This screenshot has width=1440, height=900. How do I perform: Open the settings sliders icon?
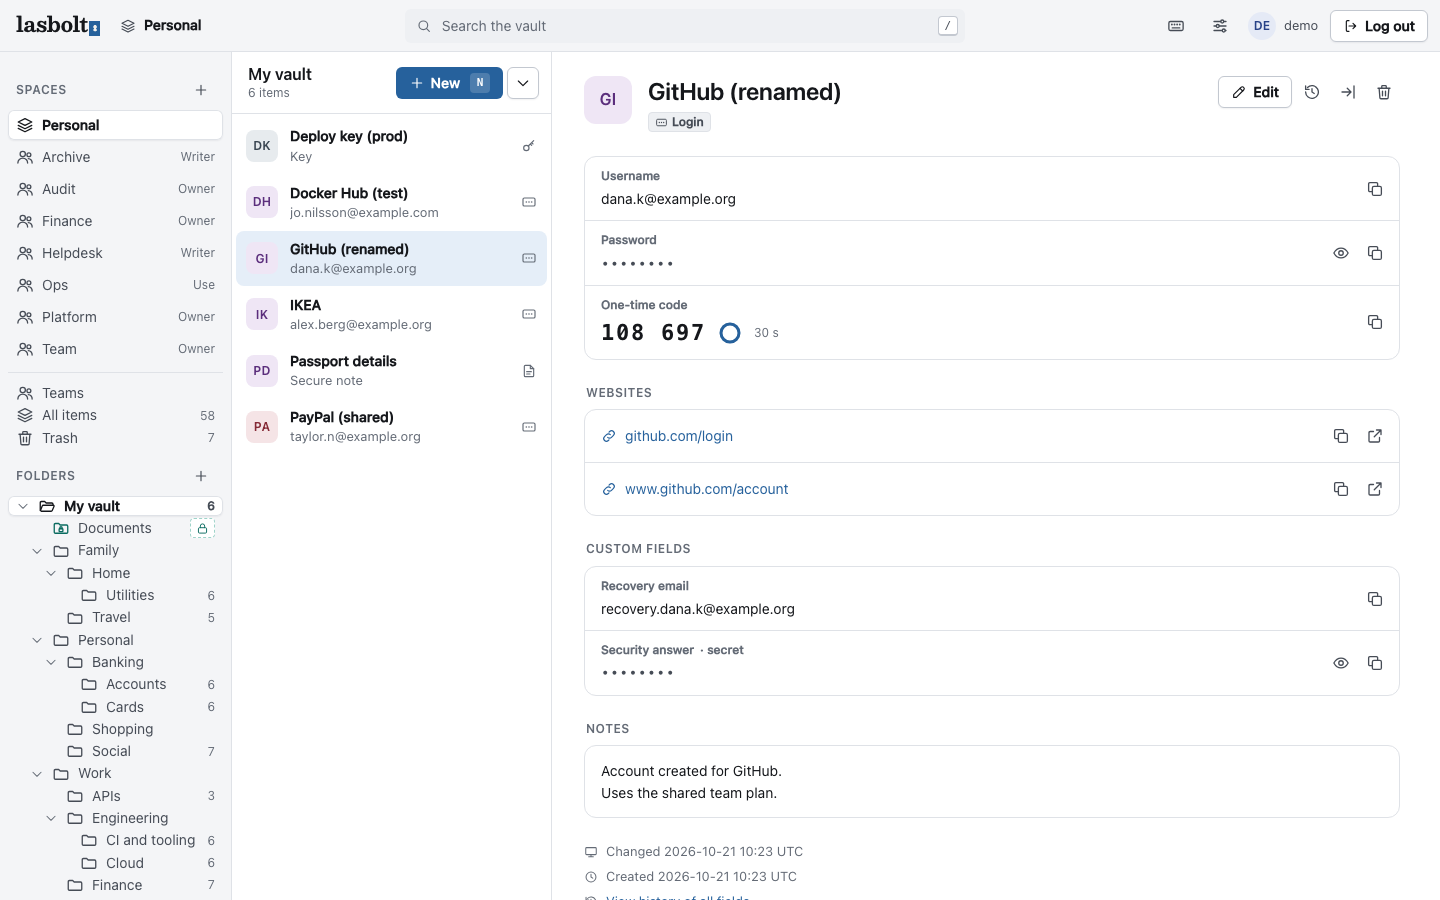click(x=1220, y=26)
